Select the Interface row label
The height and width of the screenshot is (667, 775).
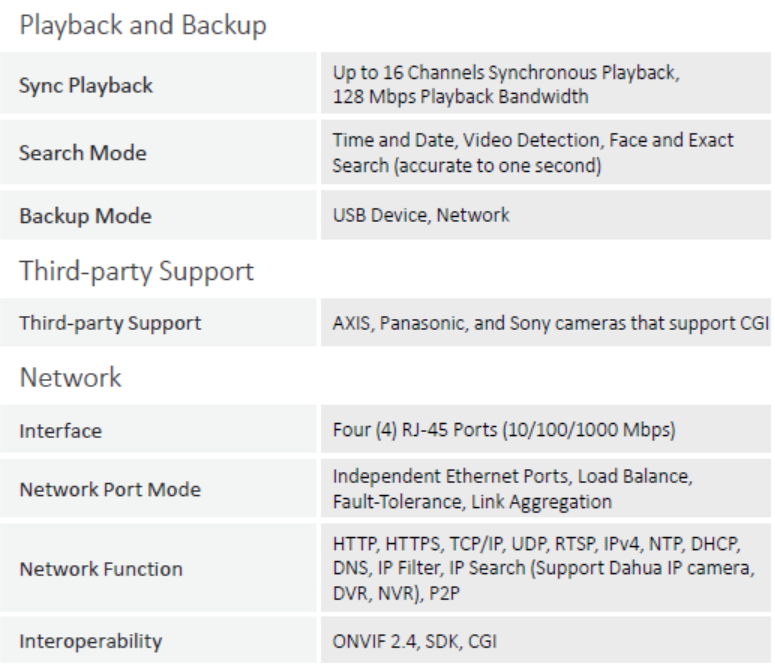tap(60, 431)
